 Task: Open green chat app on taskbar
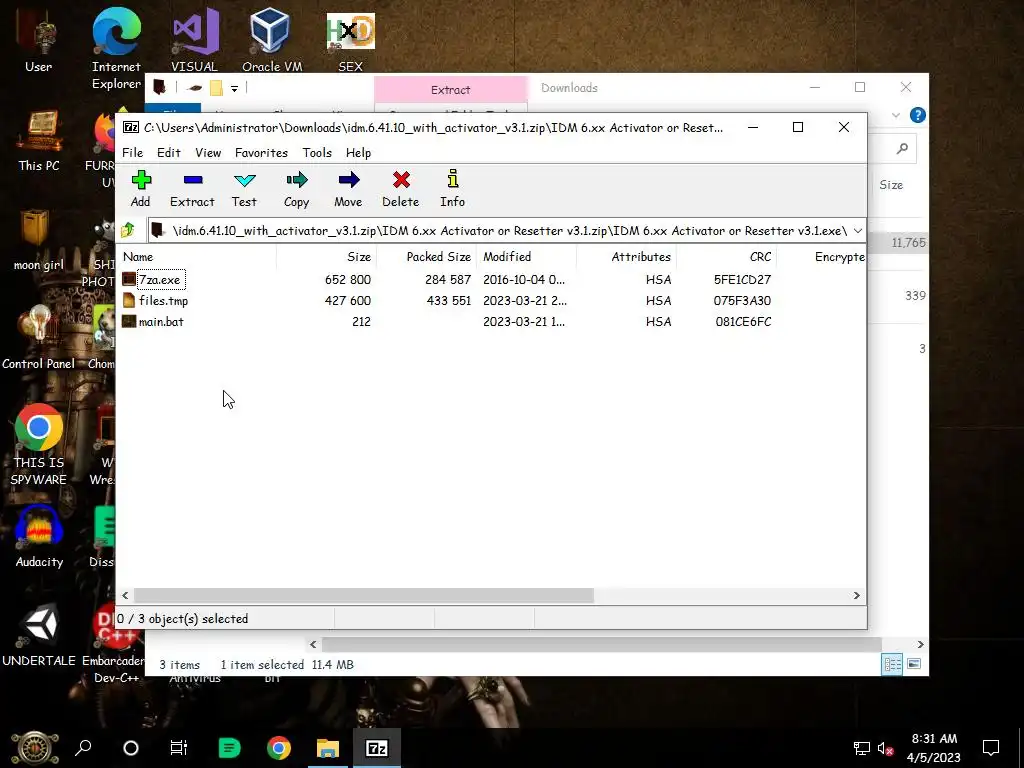pyautogui.click(x=229, y=748)
